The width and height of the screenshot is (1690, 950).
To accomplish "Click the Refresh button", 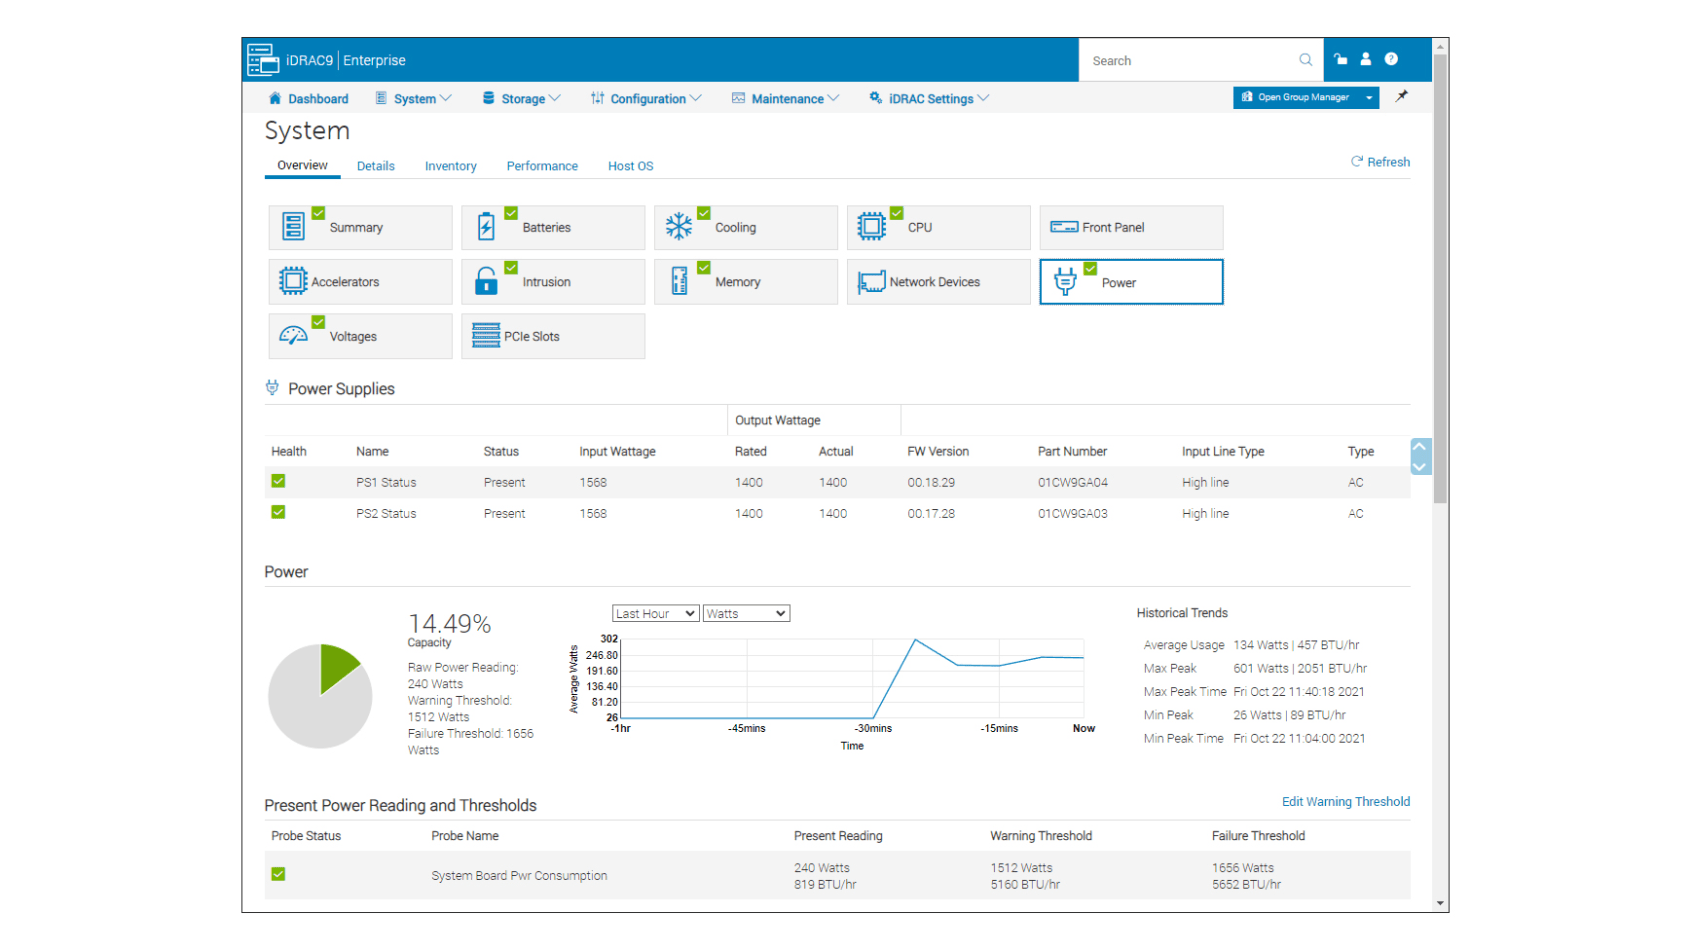I will tap(1380, 161).
